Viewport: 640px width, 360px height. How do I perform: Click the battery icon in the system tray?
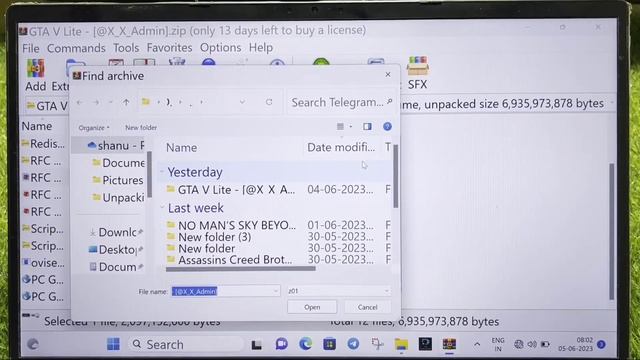(545, 344)
